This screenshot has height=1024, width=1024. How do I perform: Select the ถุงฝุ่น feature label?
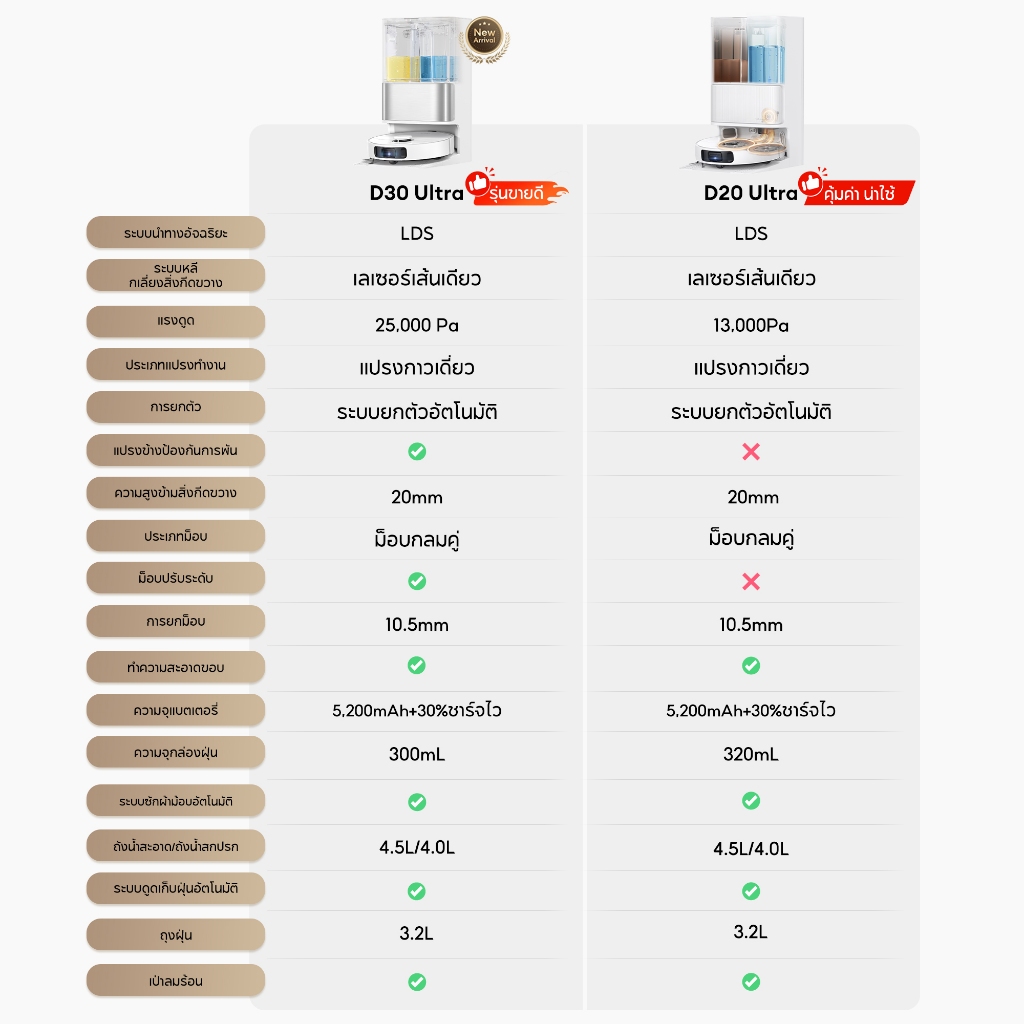pyautogui.click(x=176, y=936)
